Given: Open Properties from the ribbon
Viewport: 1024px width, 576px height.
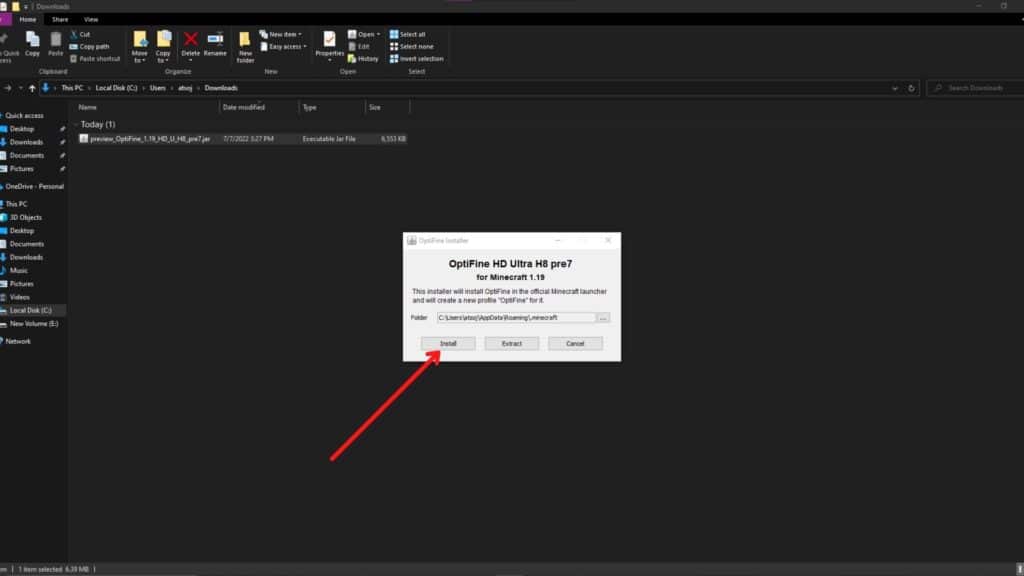Looking at the screenshot, I should [329, 42].
